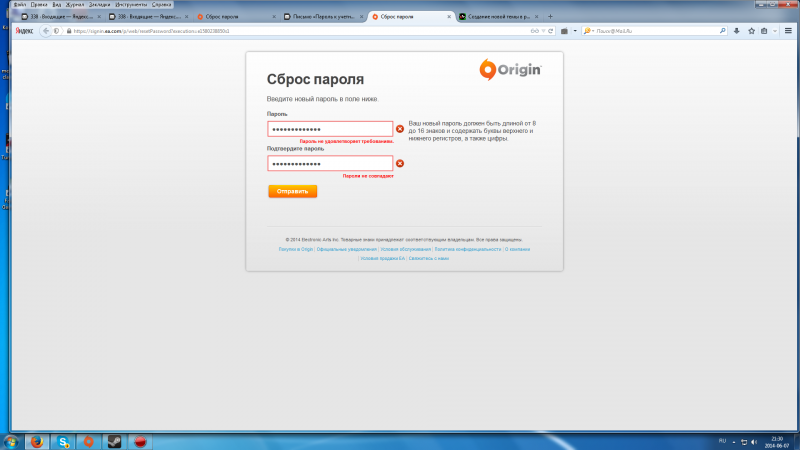800x450 pixels.
Task: Open a new tab with the plus button
Action: pyautogui.click(x=550, y=17)
